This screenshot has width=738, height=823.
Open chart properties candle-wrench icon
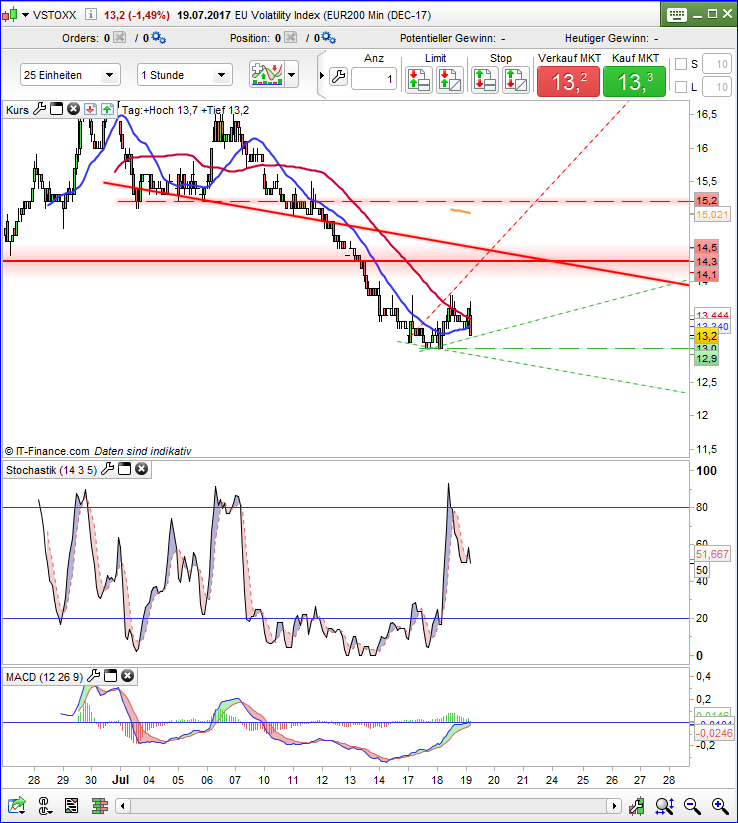637,805
